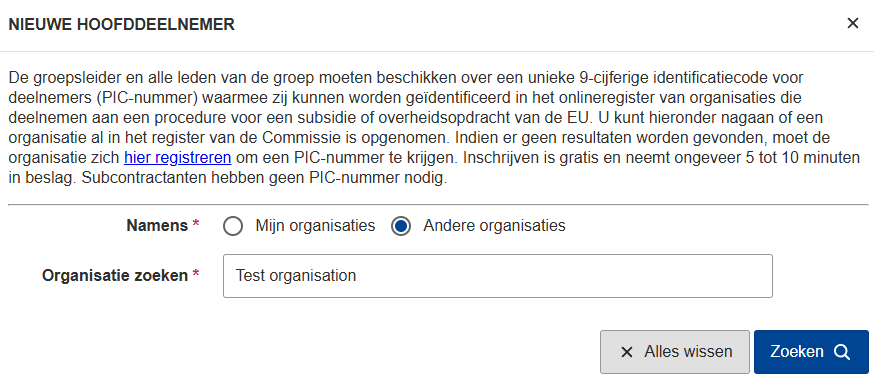Screen dimensions: 874x387
Task: Click the NIEUWE HOOFDDEELNEMER dialog title
Action: tap(122, 25)
